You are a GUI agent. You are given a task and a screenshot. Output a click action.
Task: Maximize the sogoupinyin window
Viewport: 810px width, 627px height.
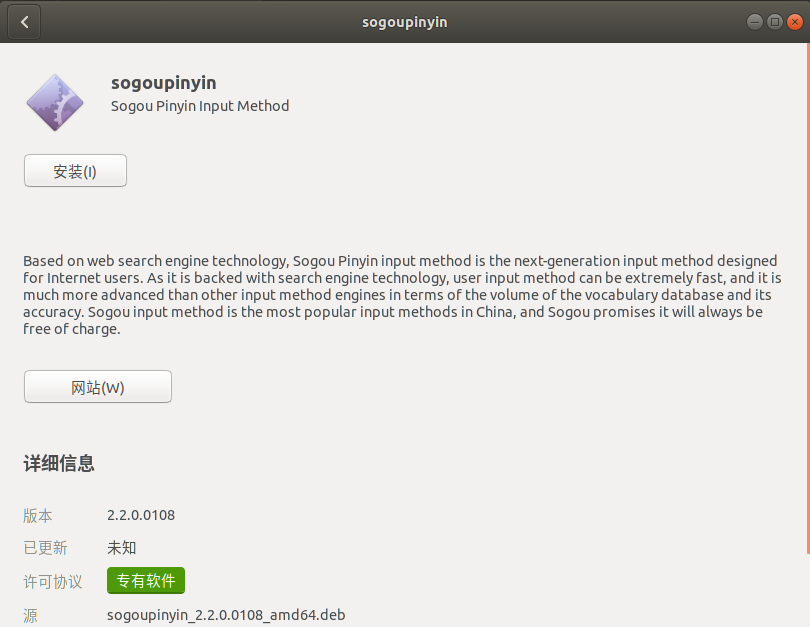773,22
